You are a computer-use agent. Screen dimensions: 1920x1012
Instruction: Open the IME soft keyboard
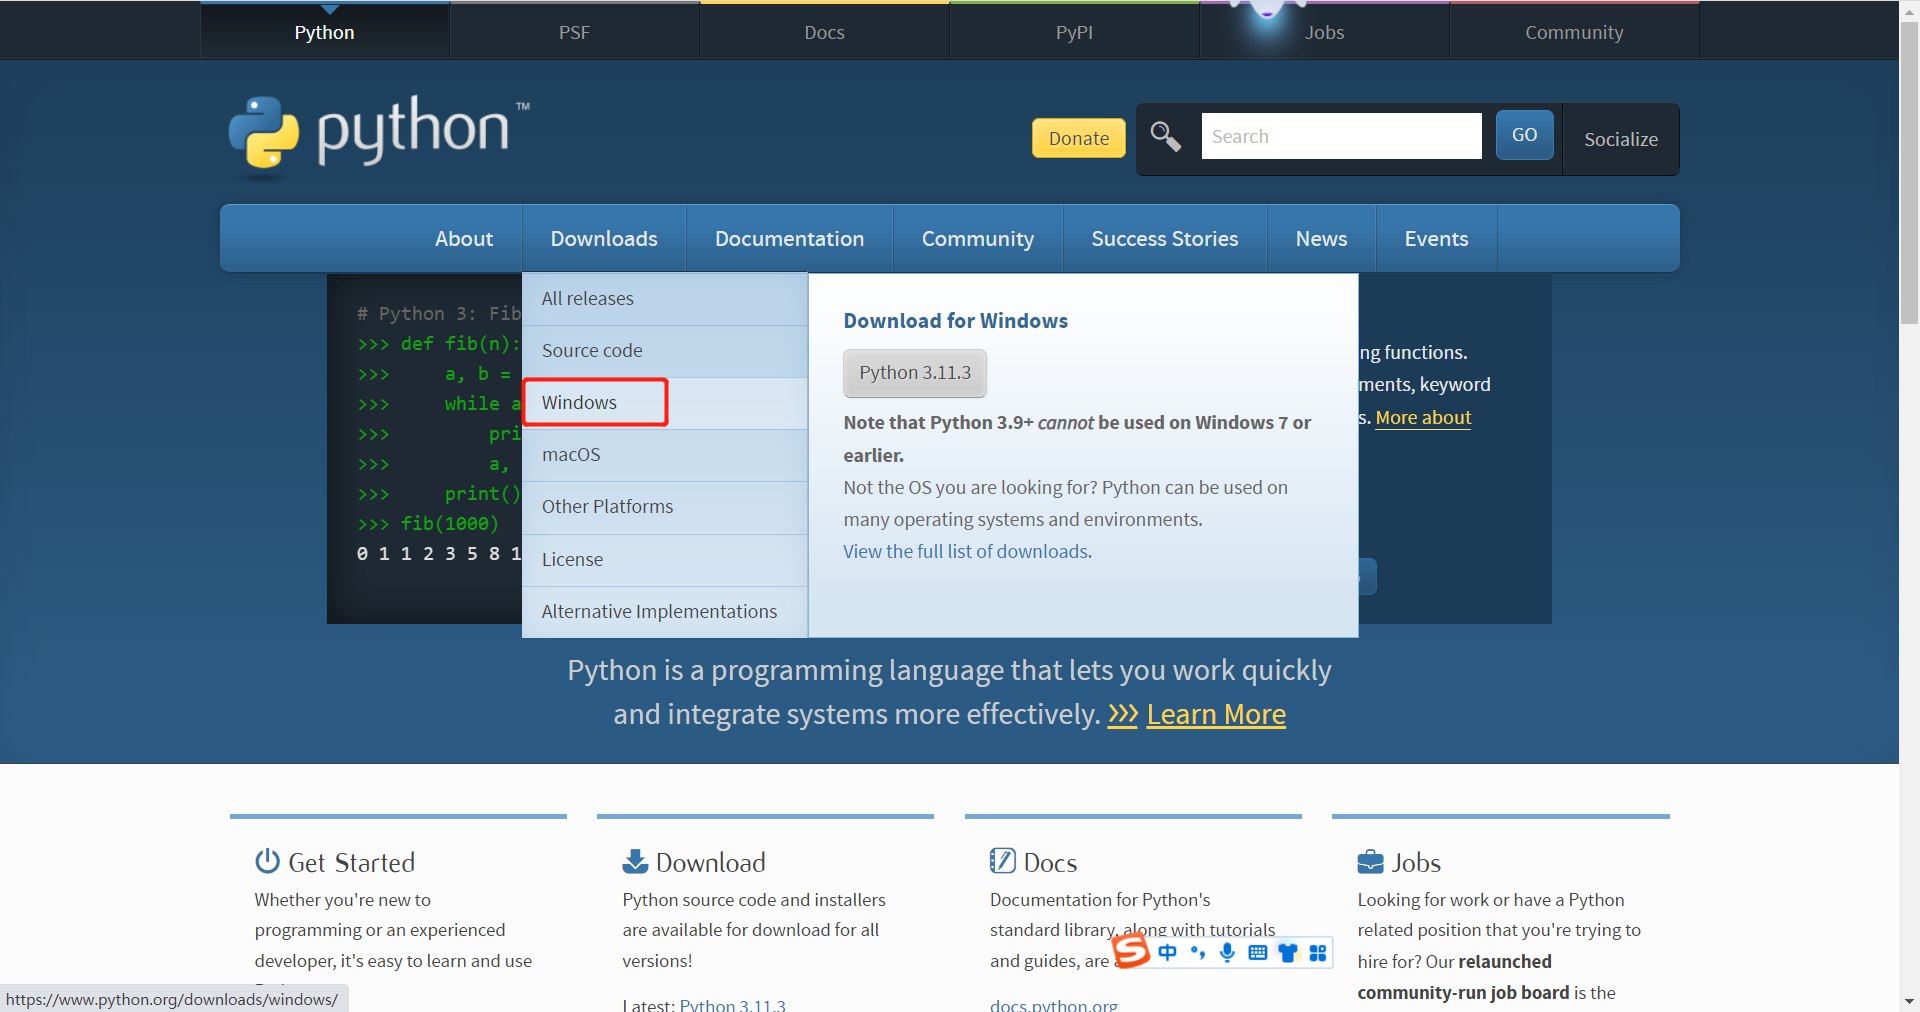(1258, 953)
